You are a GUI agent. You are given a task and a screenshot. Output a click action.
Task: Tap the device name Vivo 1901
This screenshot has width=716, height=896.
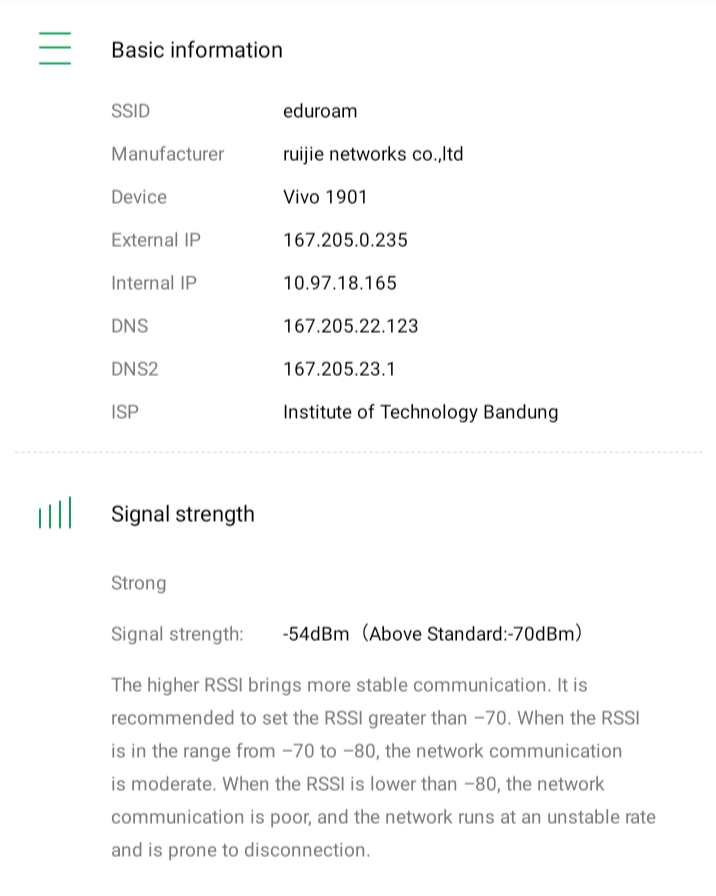click(x=324, y=197)
